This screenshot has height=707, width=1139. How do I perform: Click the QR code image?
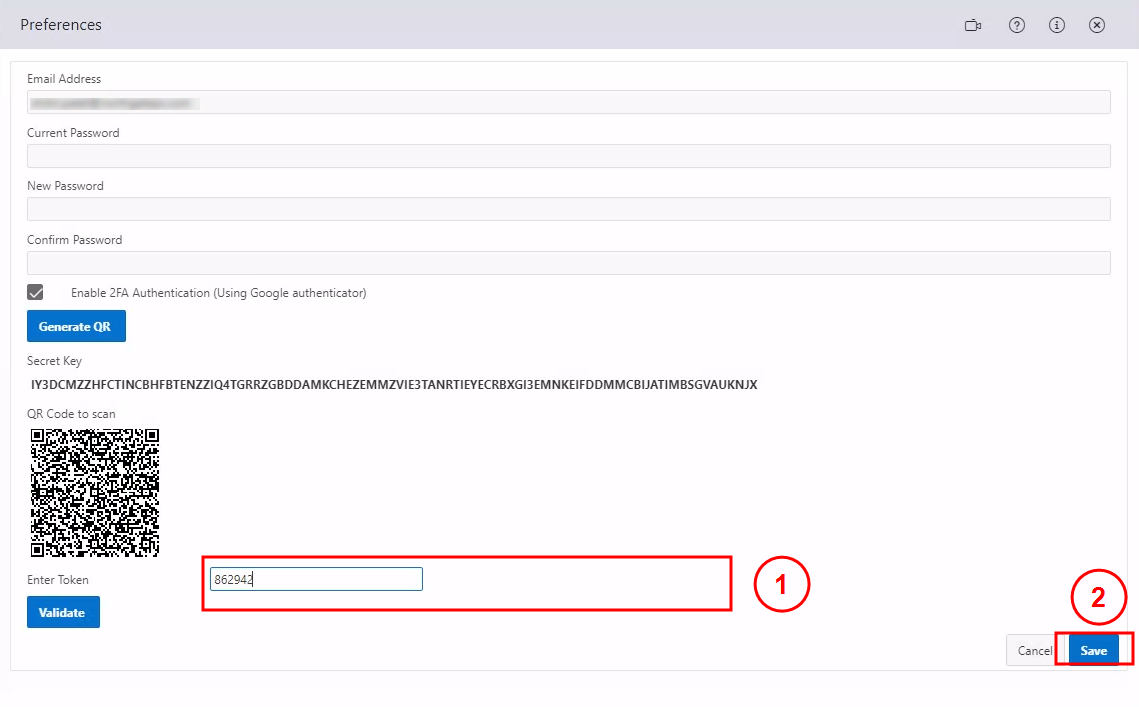[x=95, y=493]
